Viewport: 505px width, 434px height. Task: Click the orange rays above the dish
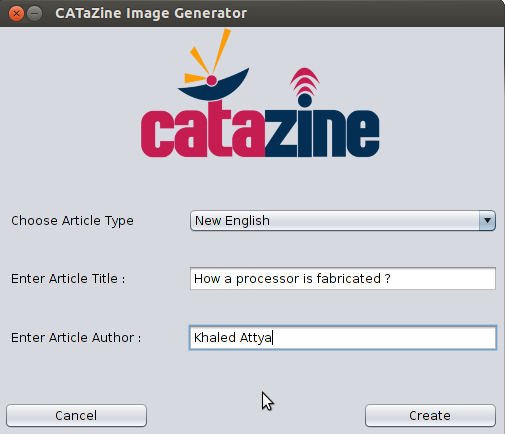click(208, 56)
